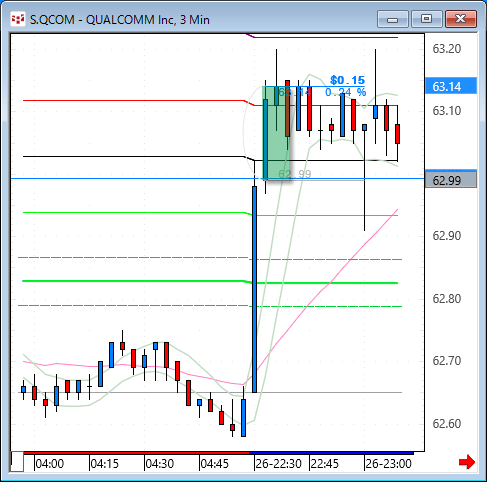
Task: Click the 63.20 price axis label
Action: point(447,49)
